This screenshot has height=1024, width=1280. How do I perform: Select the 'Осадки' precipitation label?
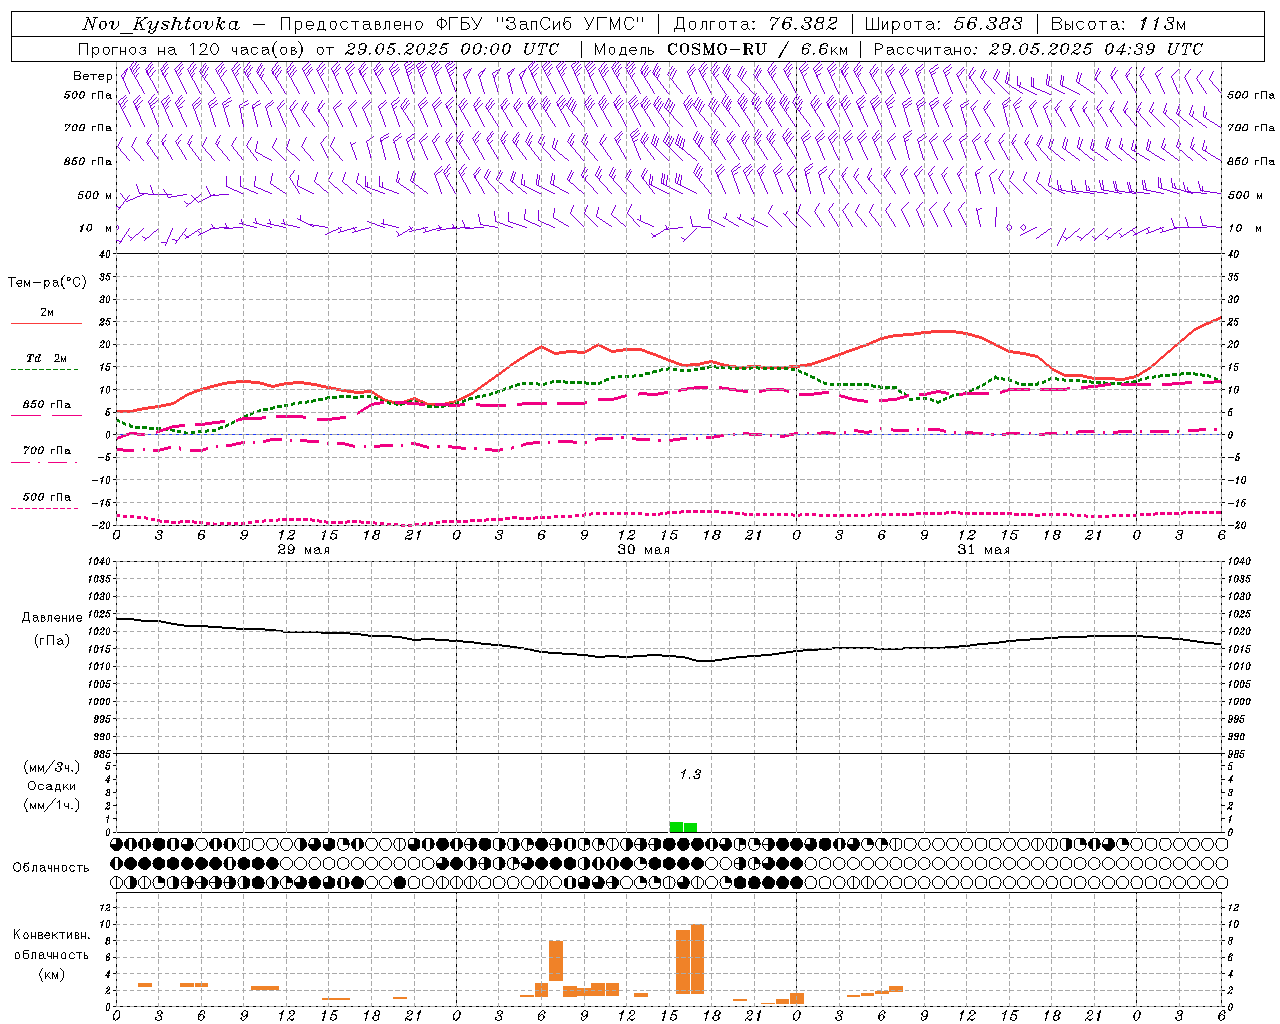52,786
